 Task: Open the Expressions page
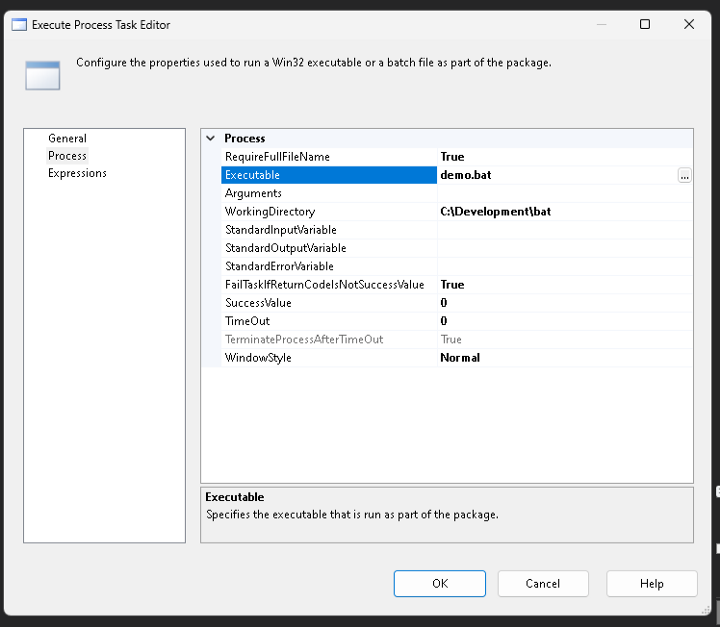(77, 173)
